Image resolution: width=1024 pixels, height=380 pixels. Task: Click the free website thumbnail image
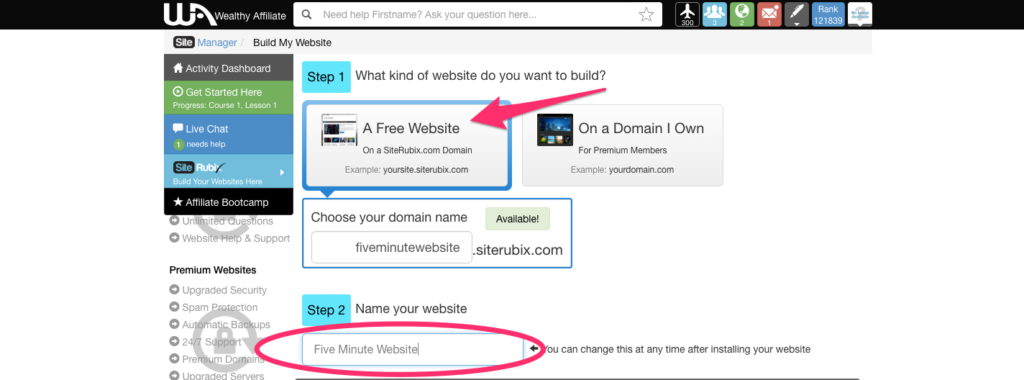tap(339, 129)
